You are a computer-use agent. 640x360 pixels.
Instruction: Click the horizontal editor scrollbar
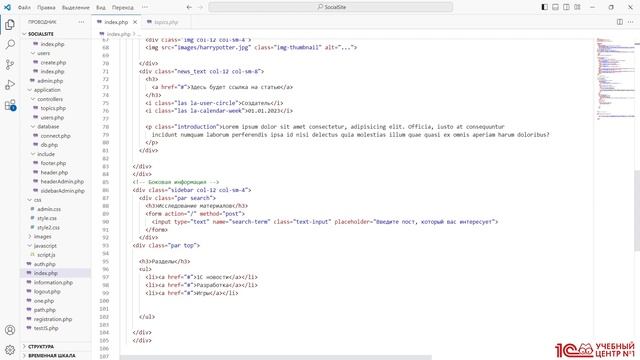click(x=276, y=358)
